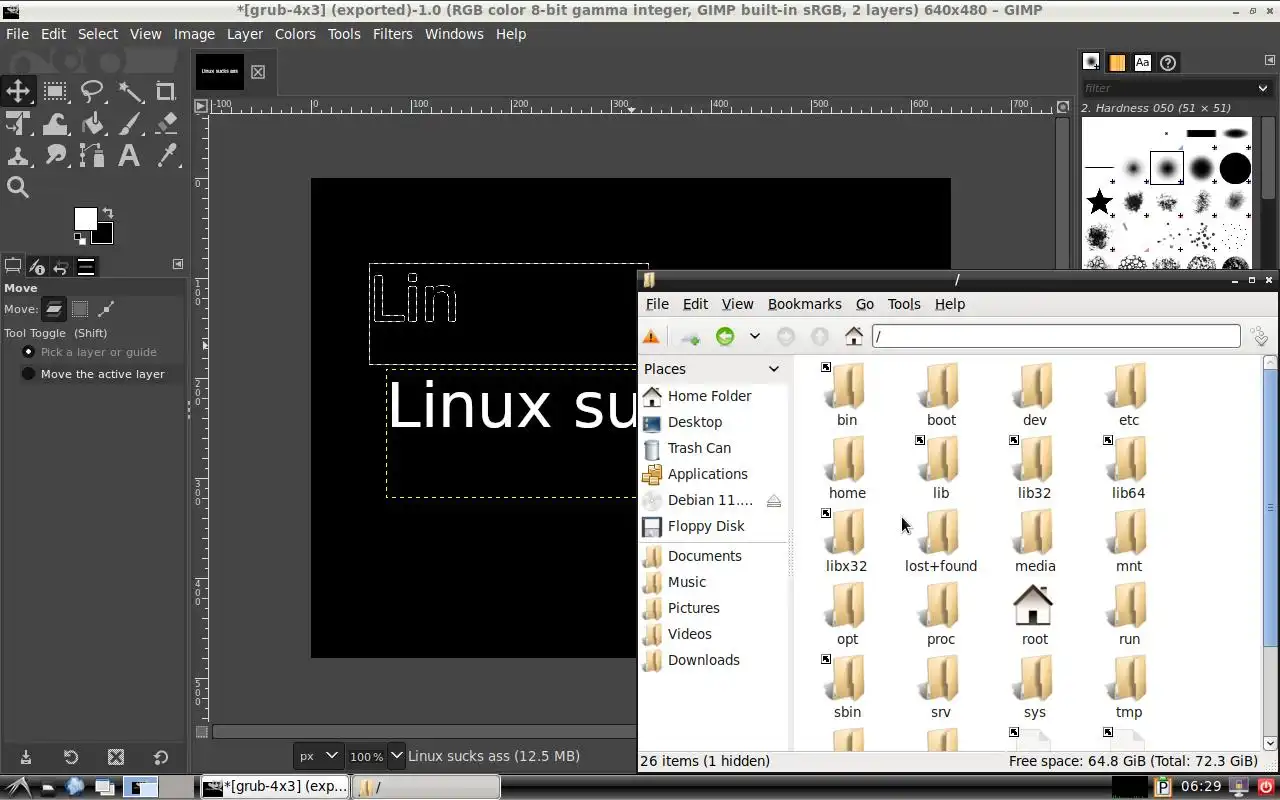The height and width of the screenshot is (800, 1280).
Task: Select the Eraser tool
Action: (x=166, y=124)
